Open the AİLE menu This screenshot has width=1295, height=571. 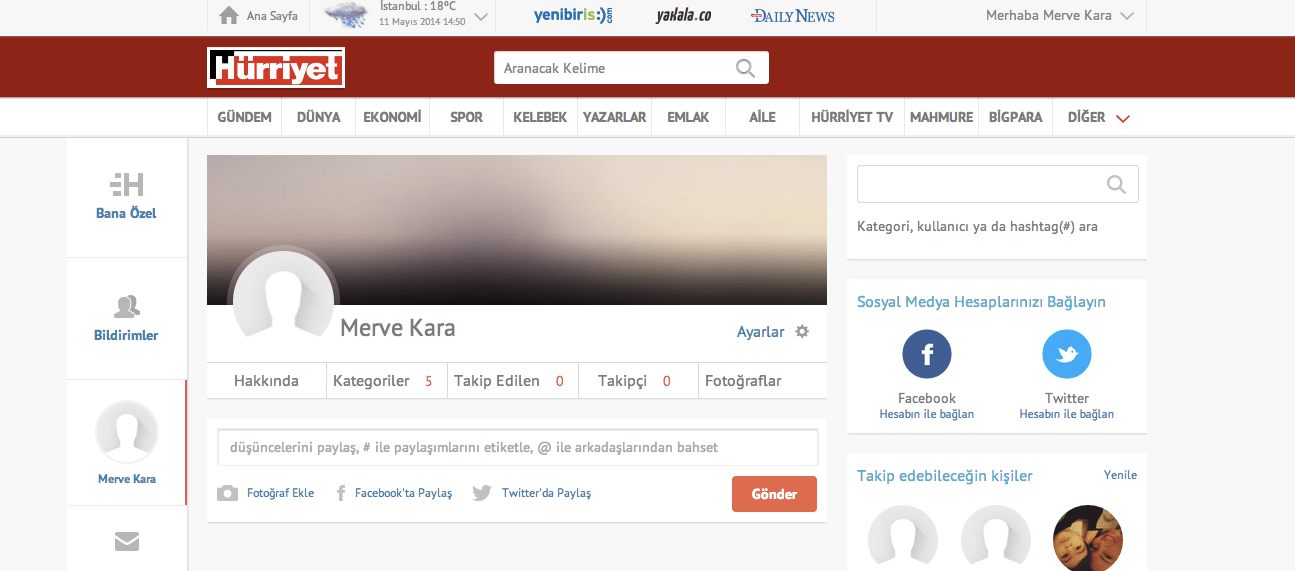point(762,117)
